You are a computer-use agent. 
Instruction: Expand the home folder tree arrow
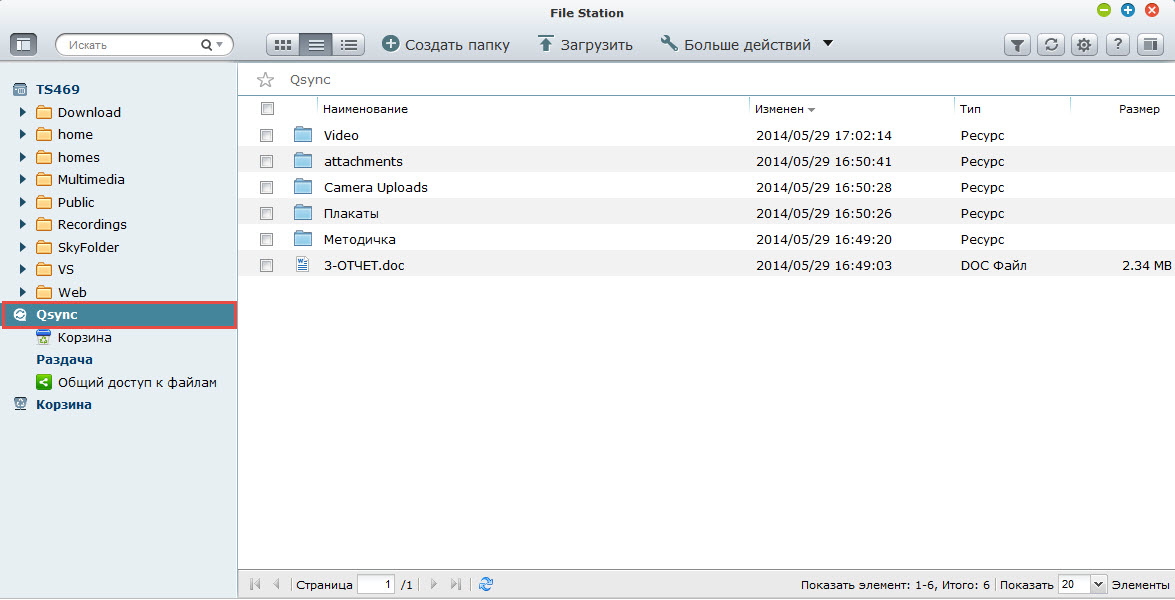pyautogui.click(x=22, y=135)
